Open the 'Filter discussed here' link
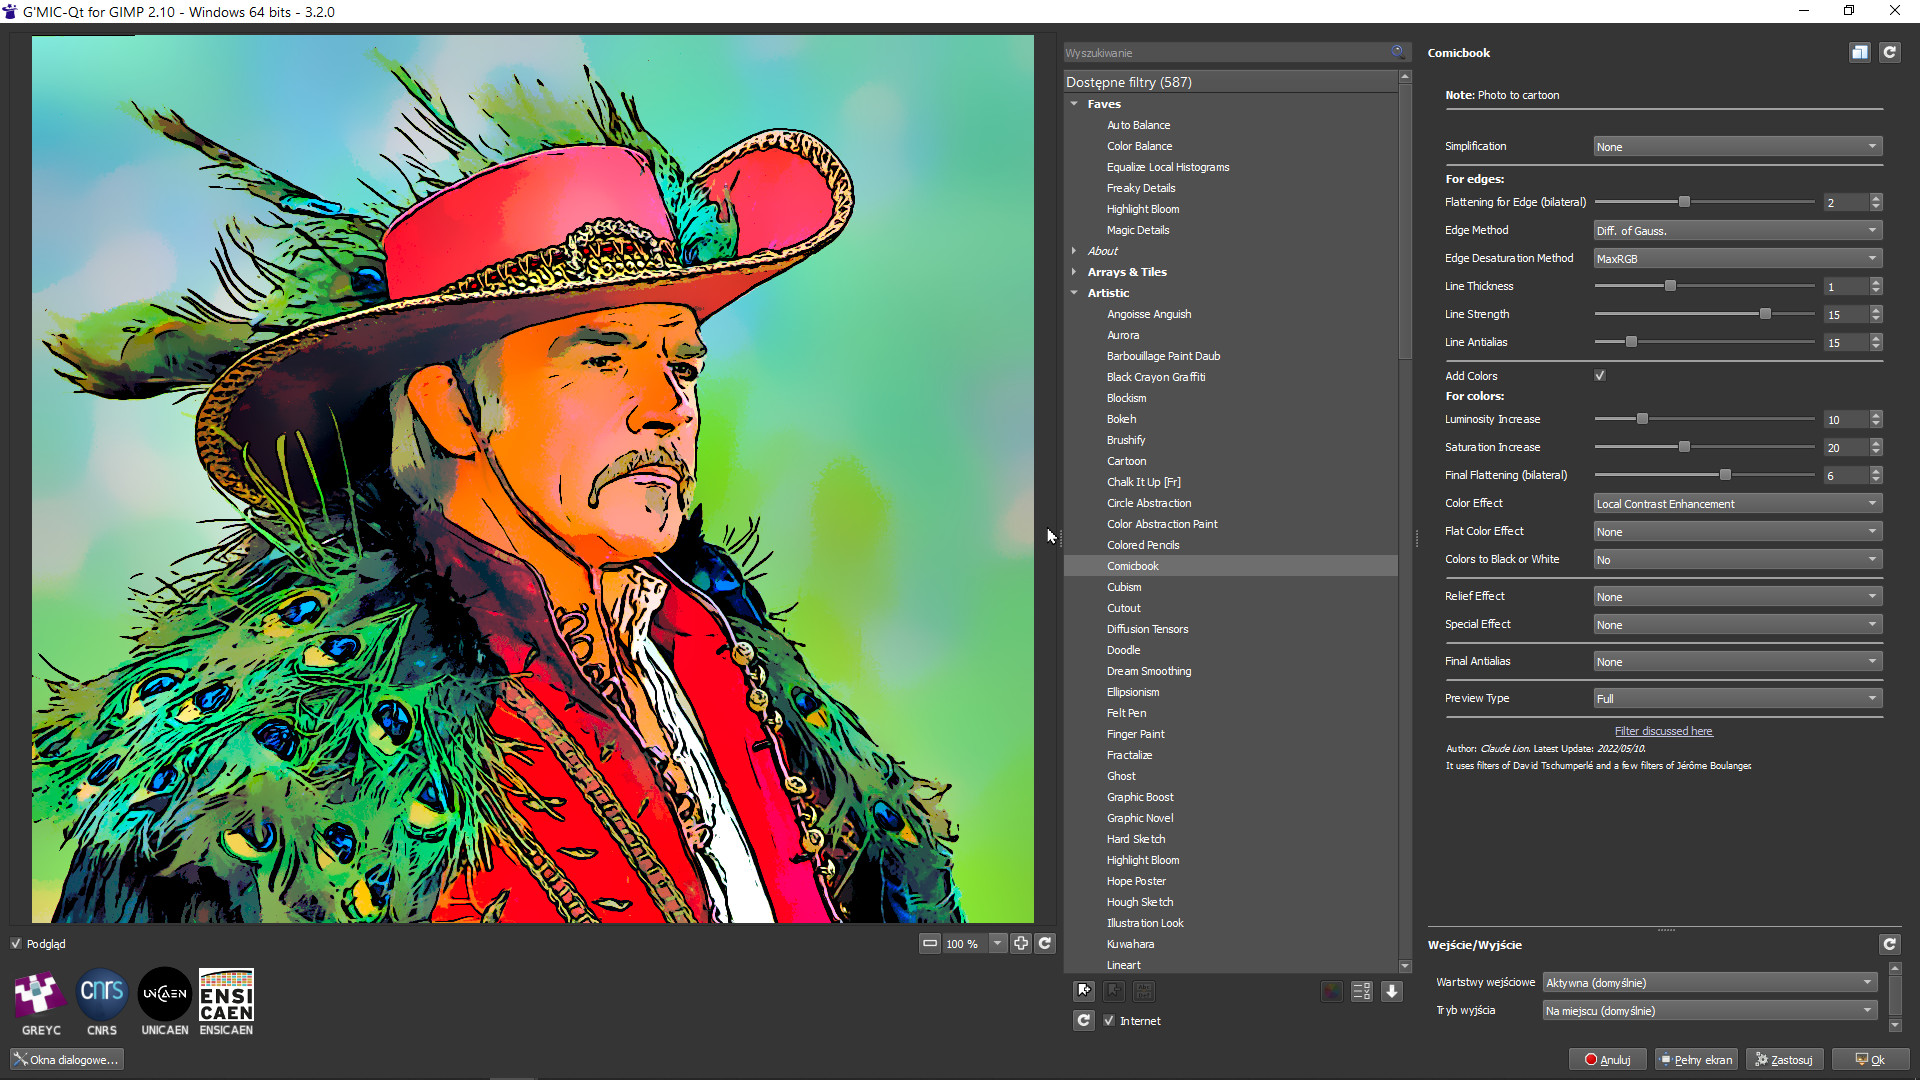 pos(1663,731)
